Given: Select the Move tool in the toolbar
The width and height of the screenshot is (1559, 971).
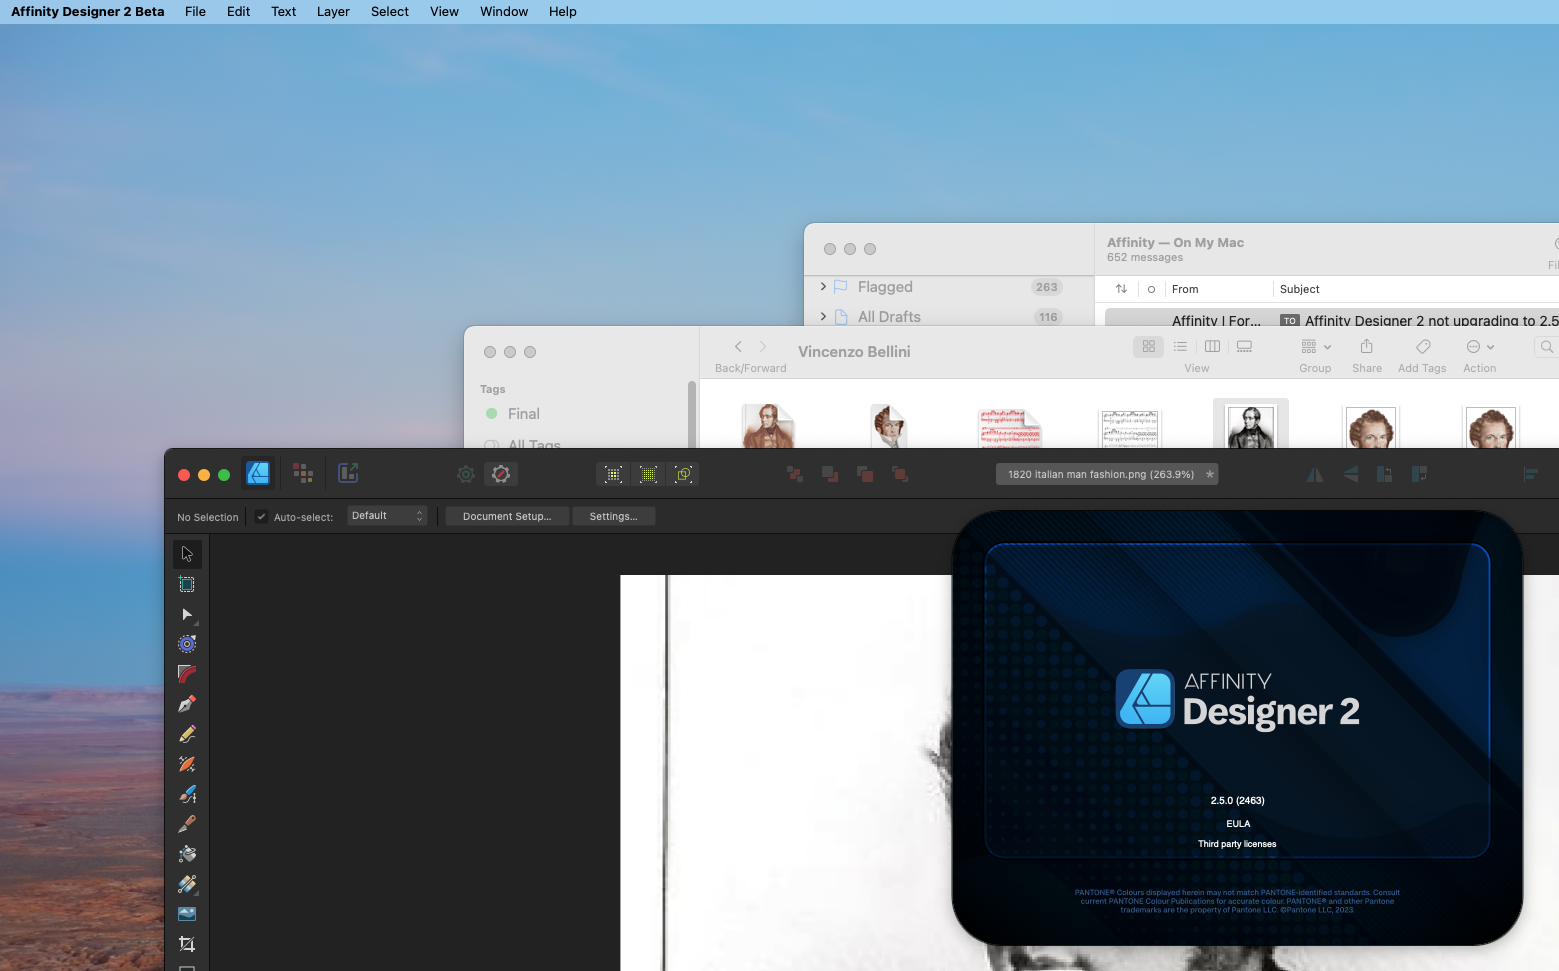Looking at the screenshot, I should pyautogui.click(x=186, y=553).
